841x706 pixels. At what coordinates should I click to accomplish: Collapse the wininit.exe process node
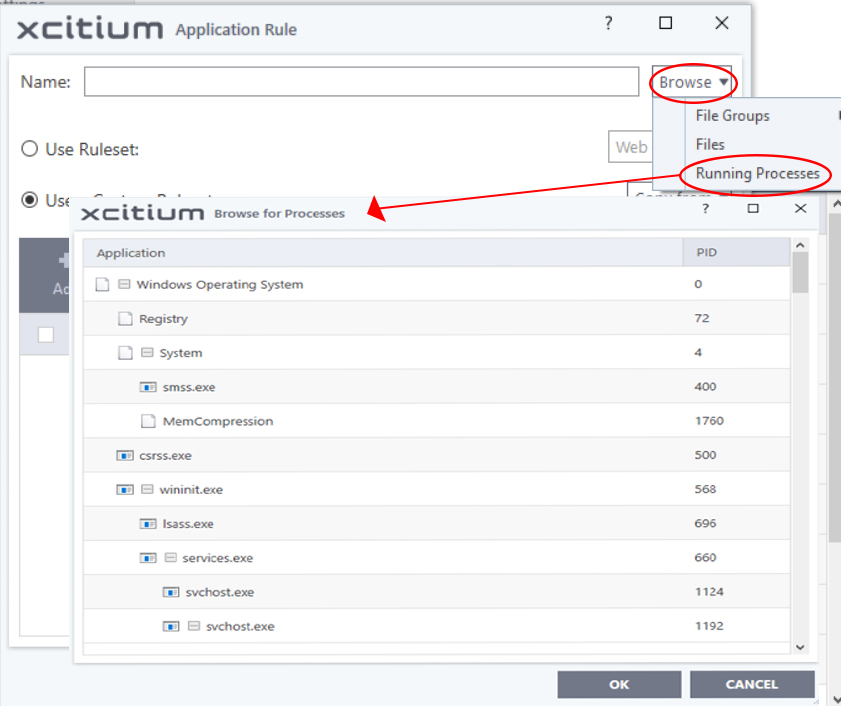pos(147,489)
